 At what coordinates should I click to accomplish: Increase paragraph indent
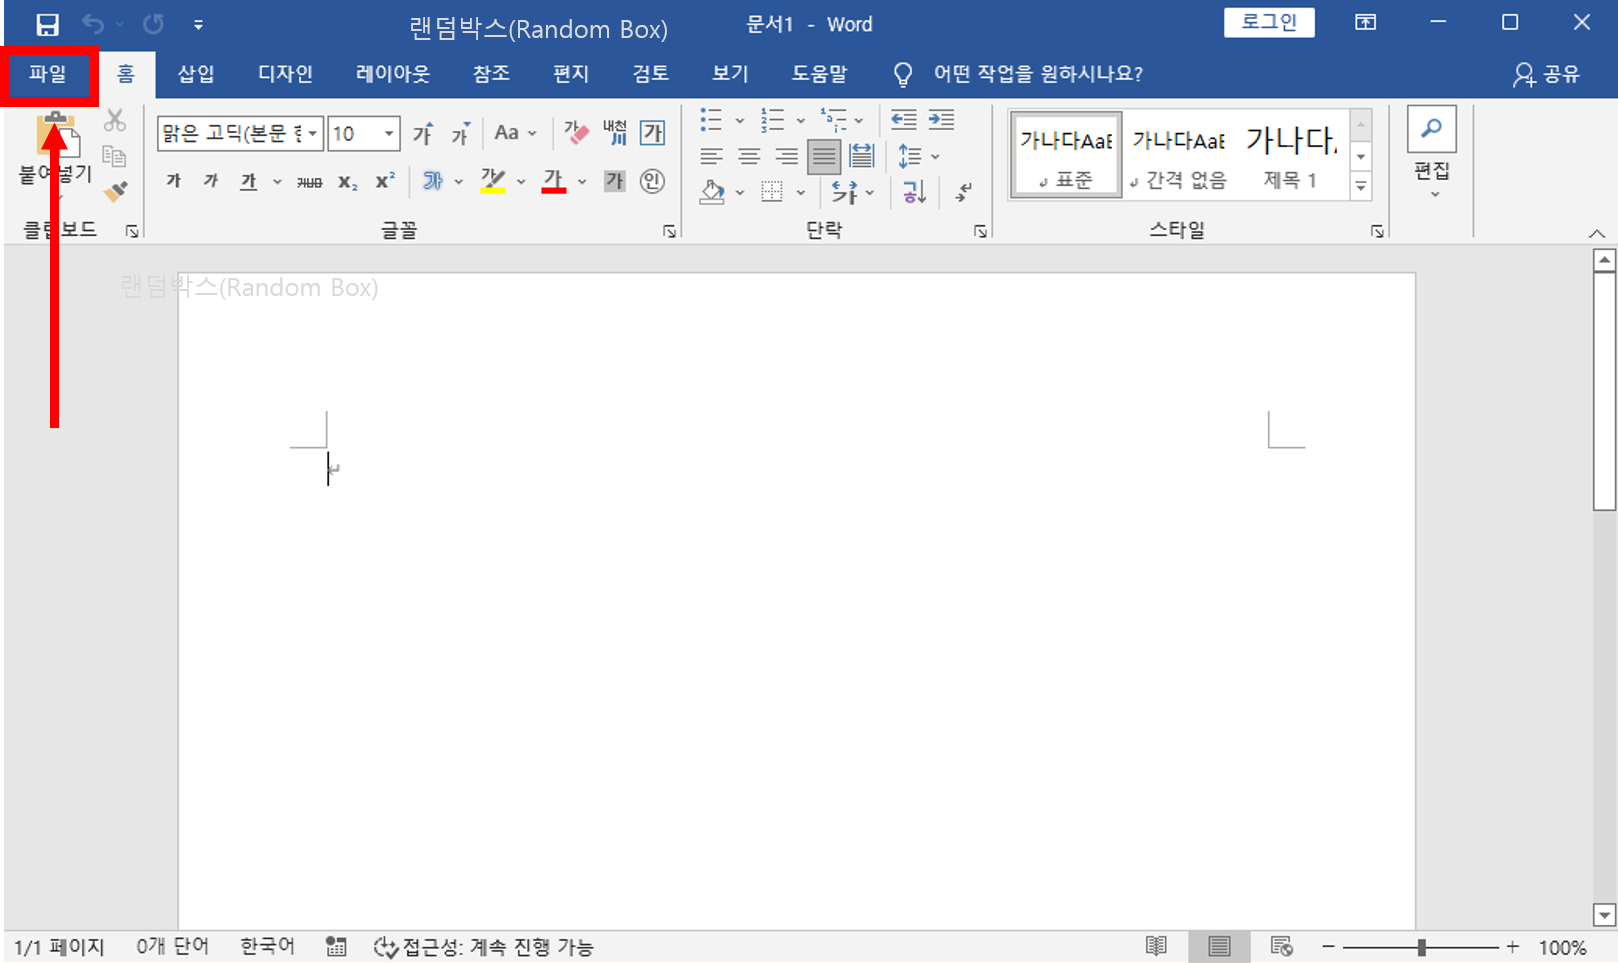(941, 120)
